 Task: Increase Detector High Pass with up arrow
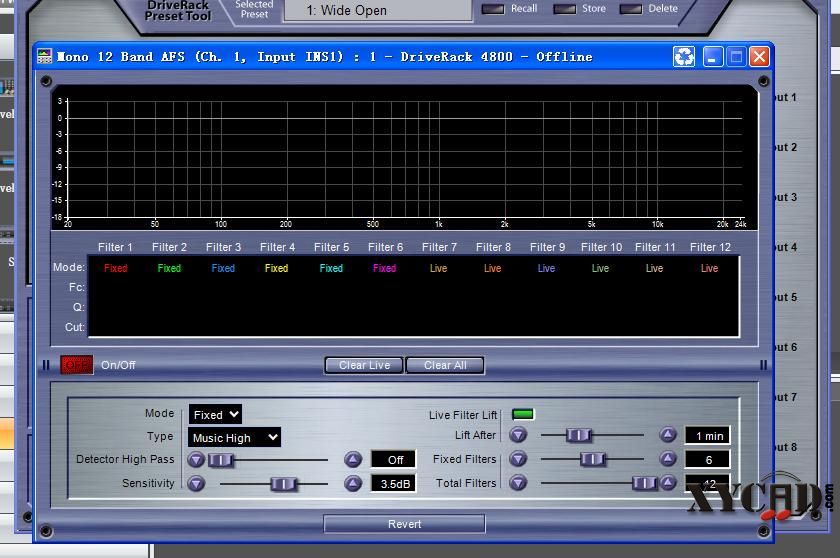(352, 459)
